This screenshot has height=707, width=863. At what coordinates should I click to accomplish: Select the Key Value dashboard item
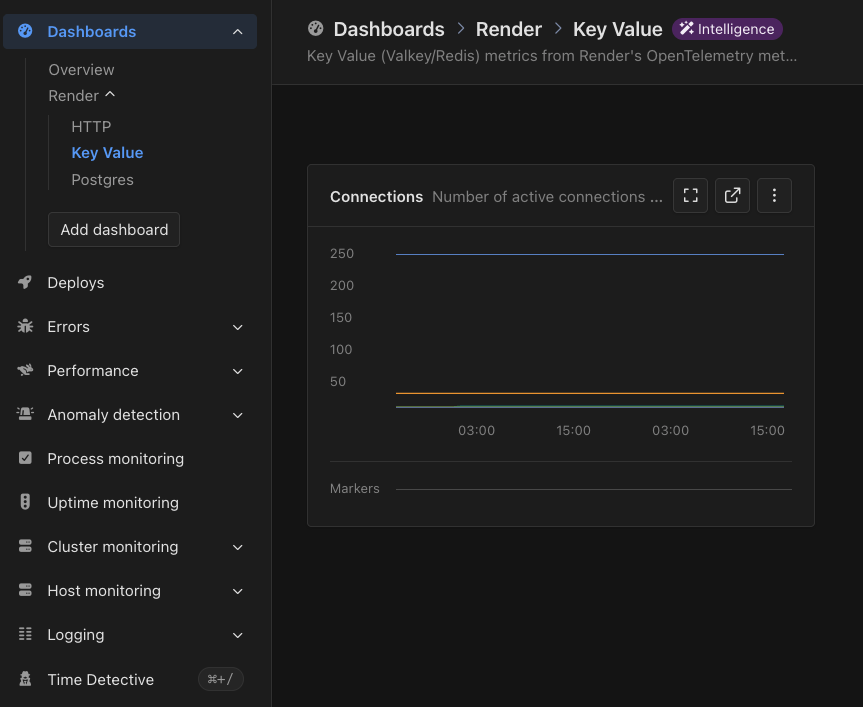pyautogui.click(x=107, y=153)
